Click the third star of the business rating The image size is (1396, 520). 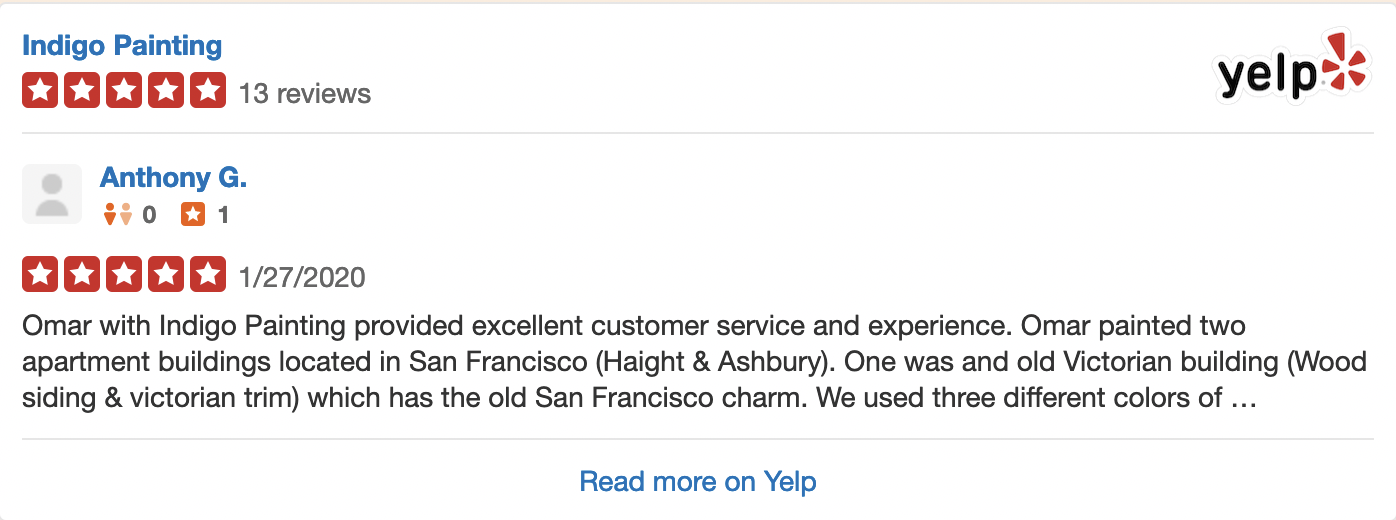pos(124,91)
